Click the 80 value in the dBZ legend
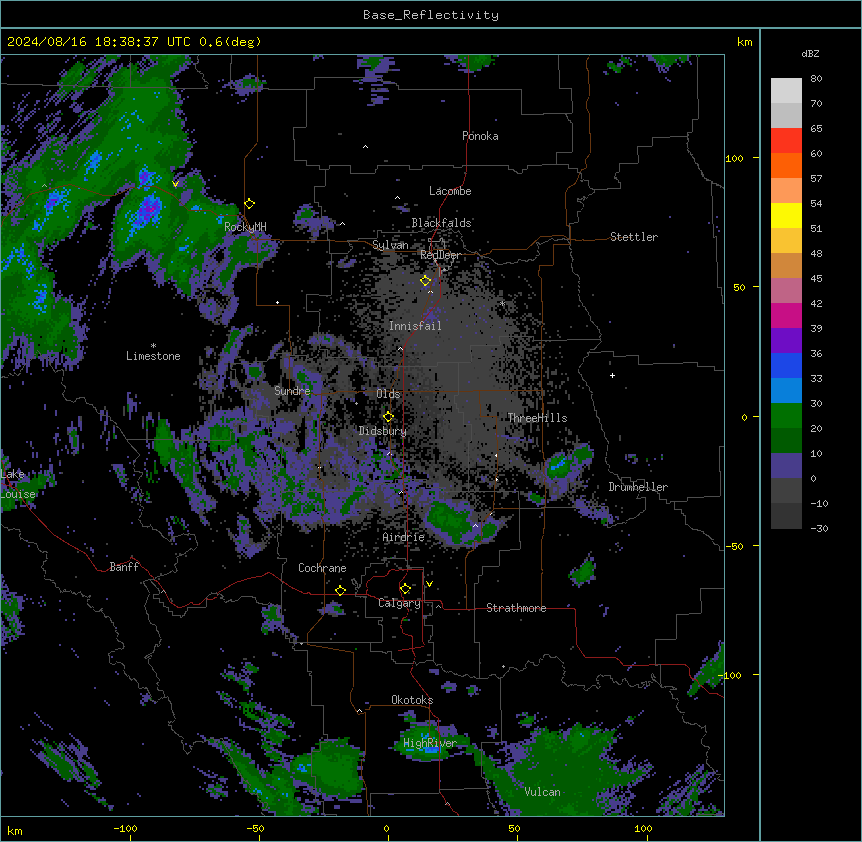Screen dimensions: 862x842 click(816, 79)
